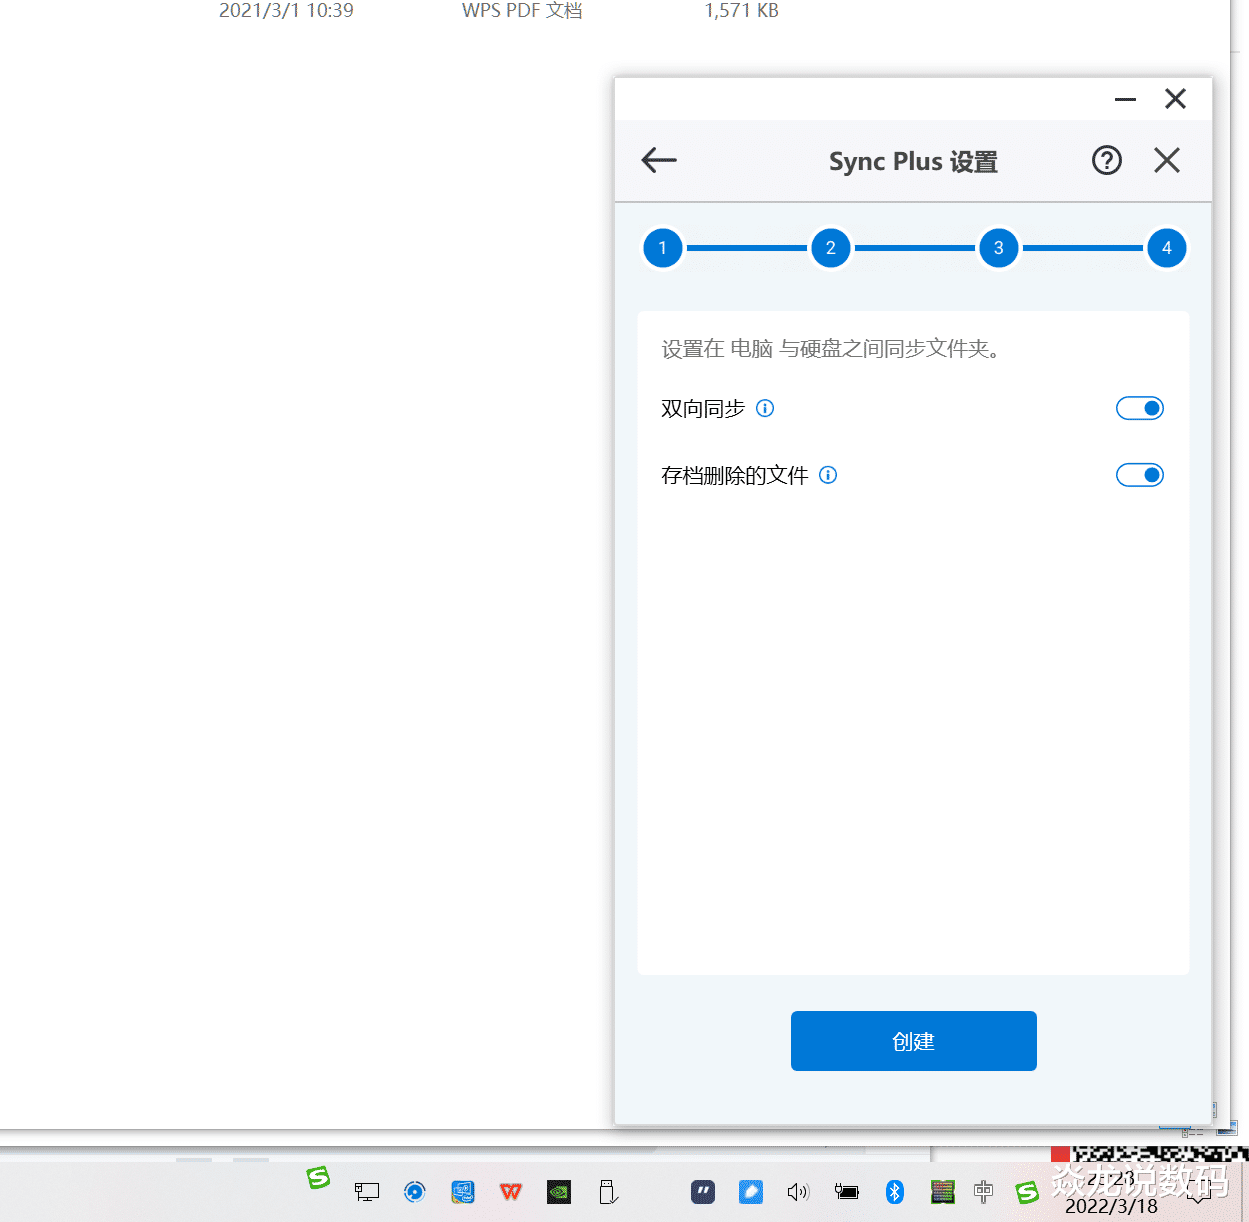Open the colorful grid tray icon
Viewport: 1249px width, 1222px height.
click(x=942, y=1191)
